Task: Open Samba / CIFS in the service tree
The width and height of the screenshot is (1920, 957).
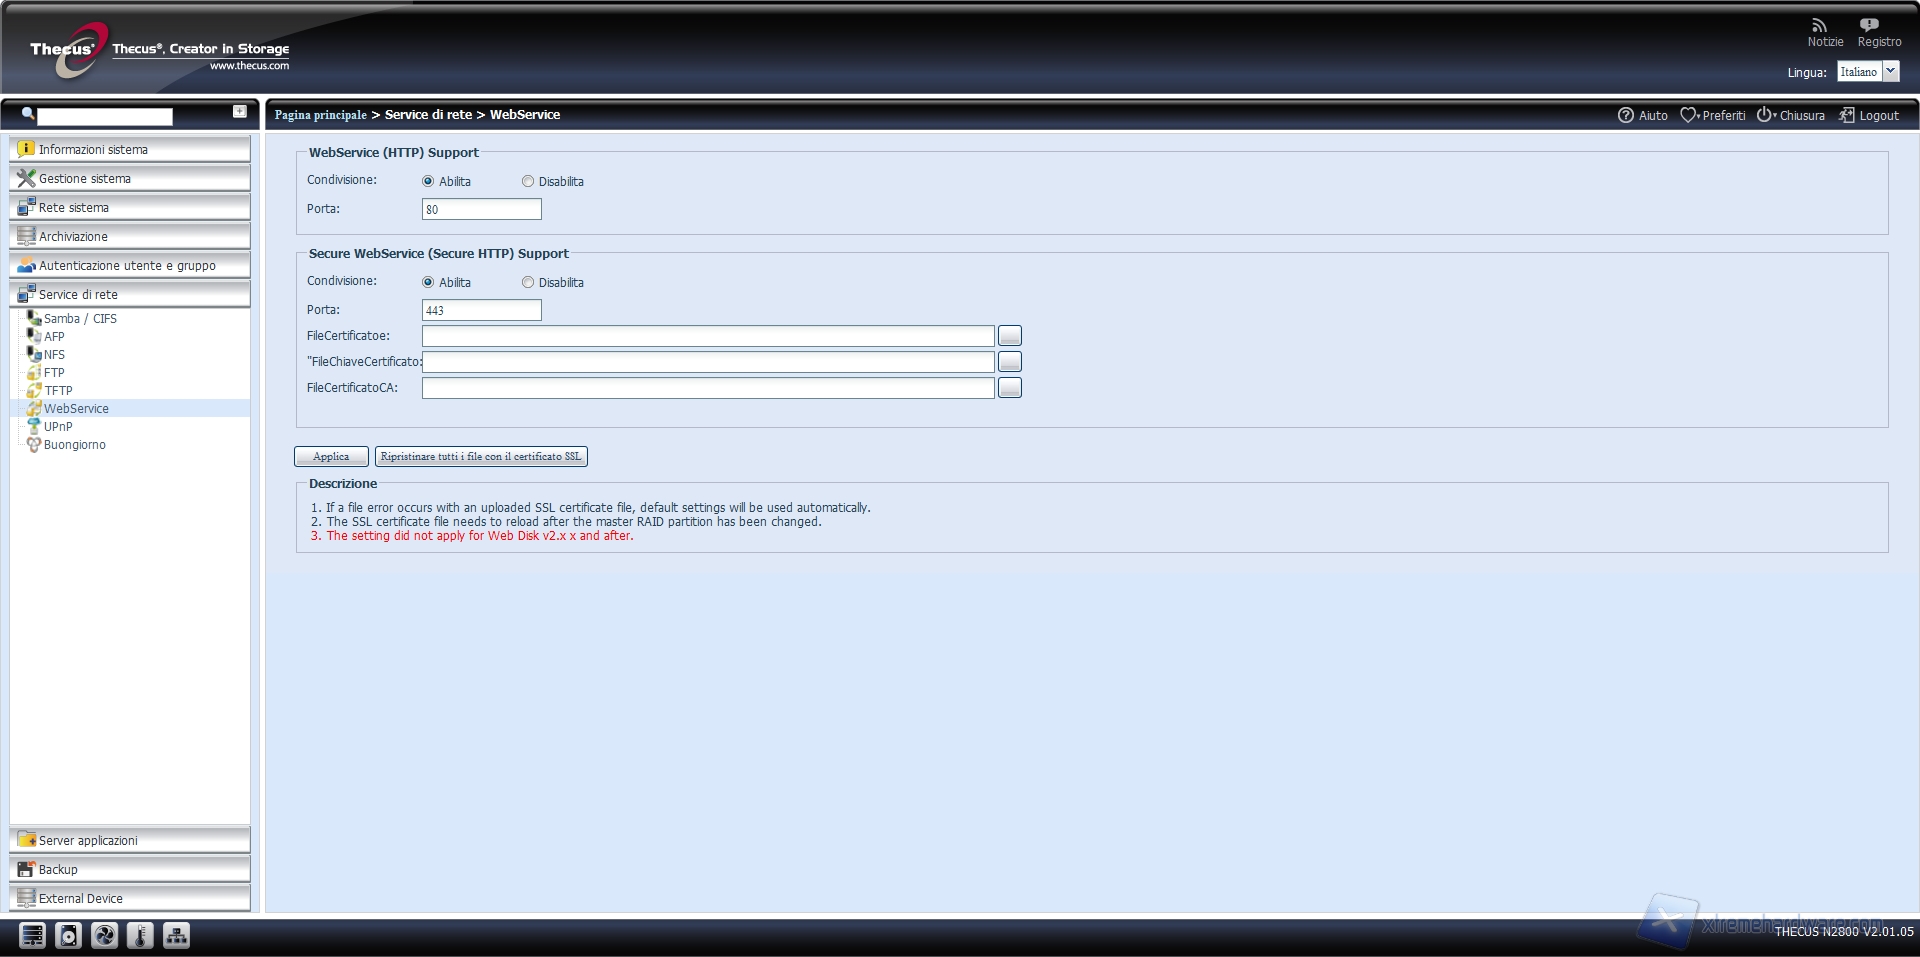Action: [x=80, y=318]
